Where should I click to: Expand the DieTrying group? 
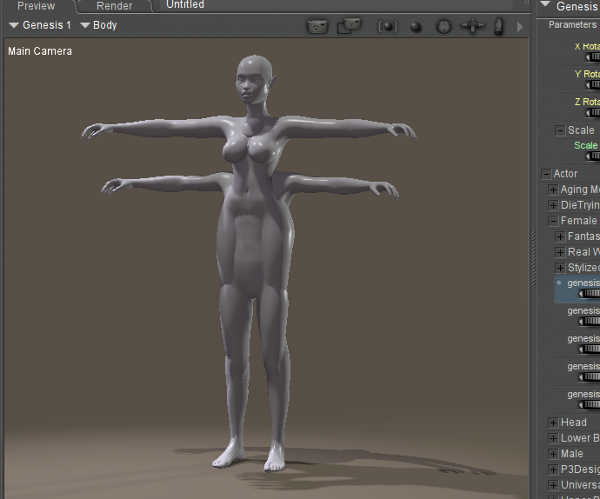(553, 205)
